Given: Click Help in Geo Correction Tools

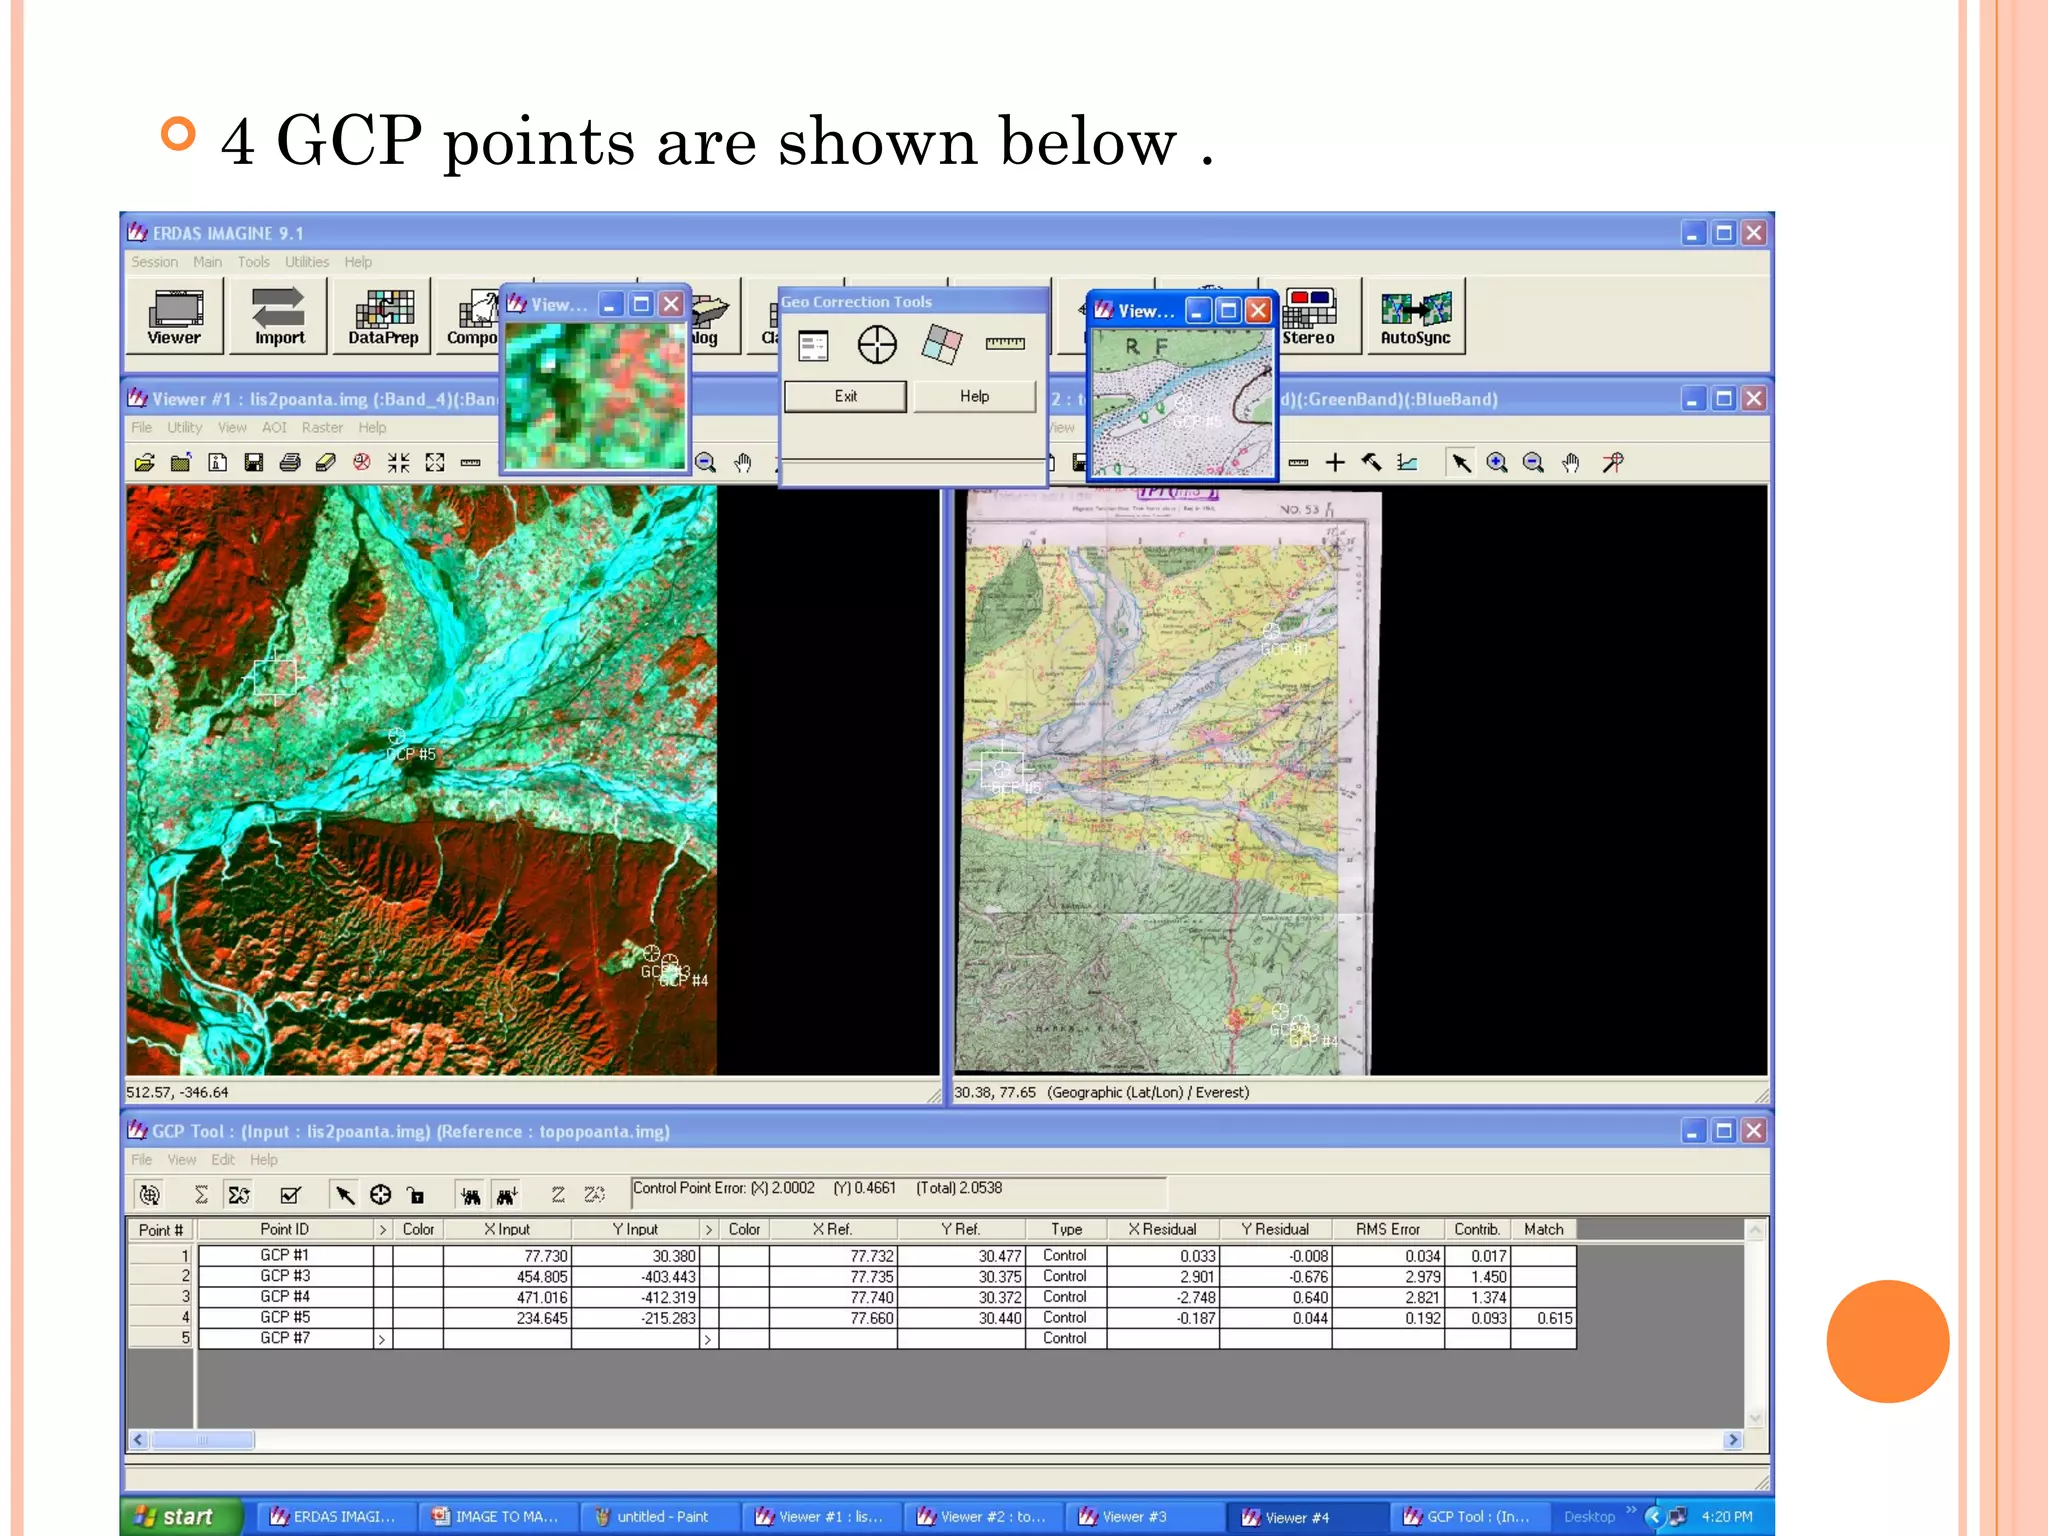Looking at the screenshot, I should [x=974, y=397].
